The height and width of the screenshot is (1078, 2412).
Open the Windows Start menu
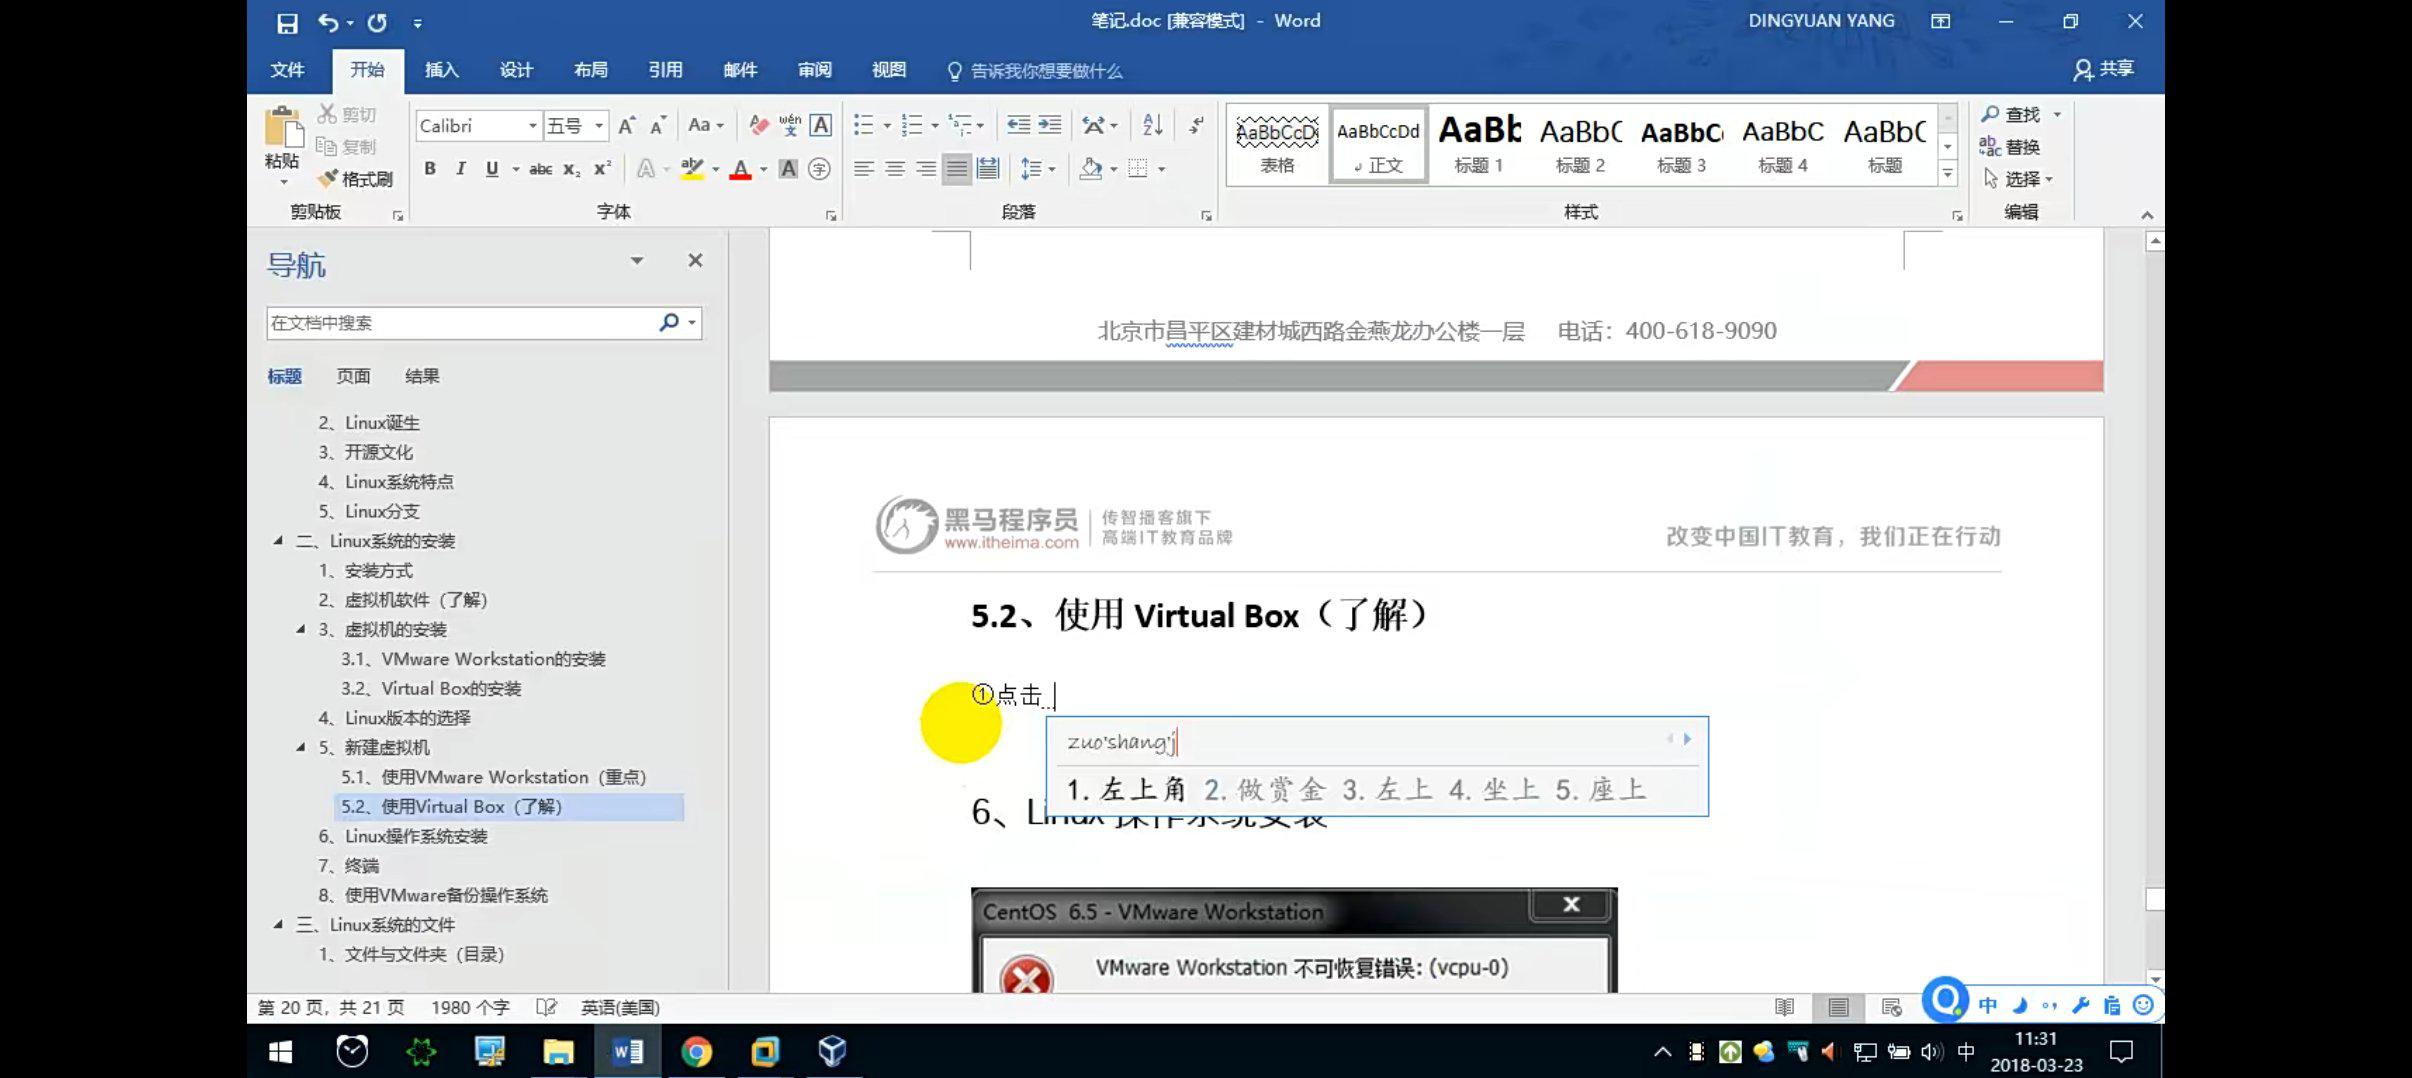click(x=281, y=1051)
